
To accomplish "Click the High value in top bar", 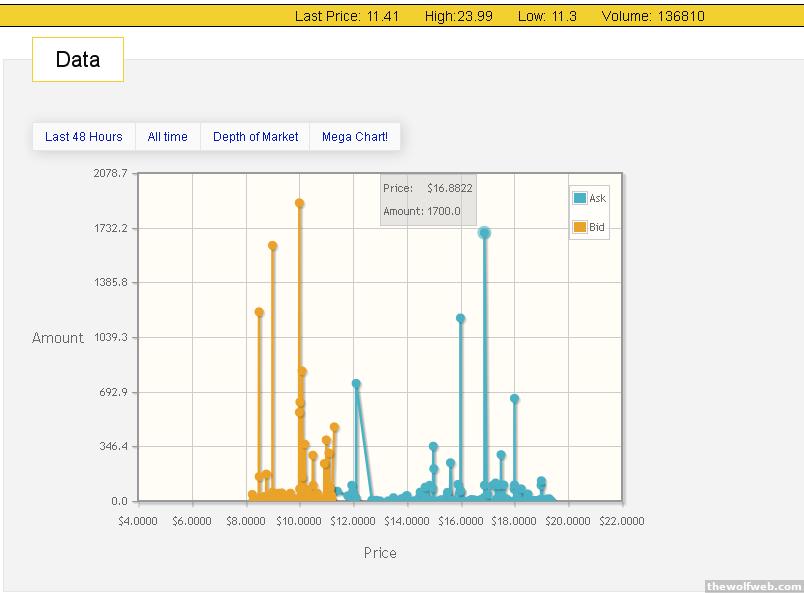I will pyautogui.click(x=474, y=16).
